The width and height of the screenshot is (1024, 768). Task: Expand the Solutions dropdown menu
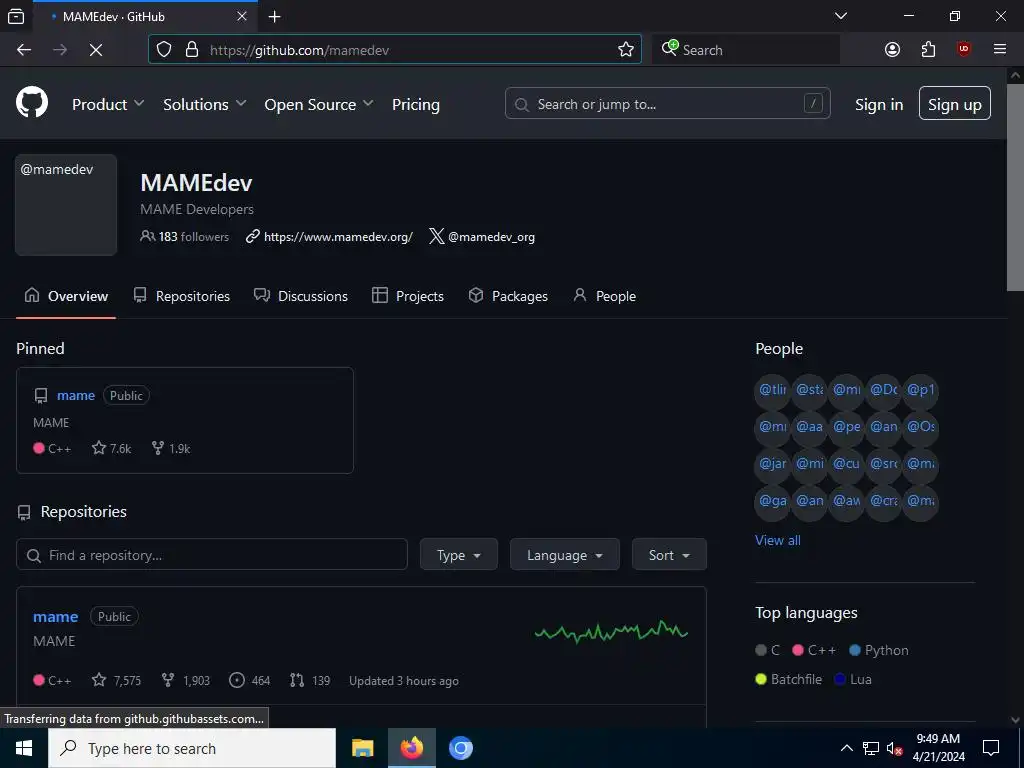point(204,104)
